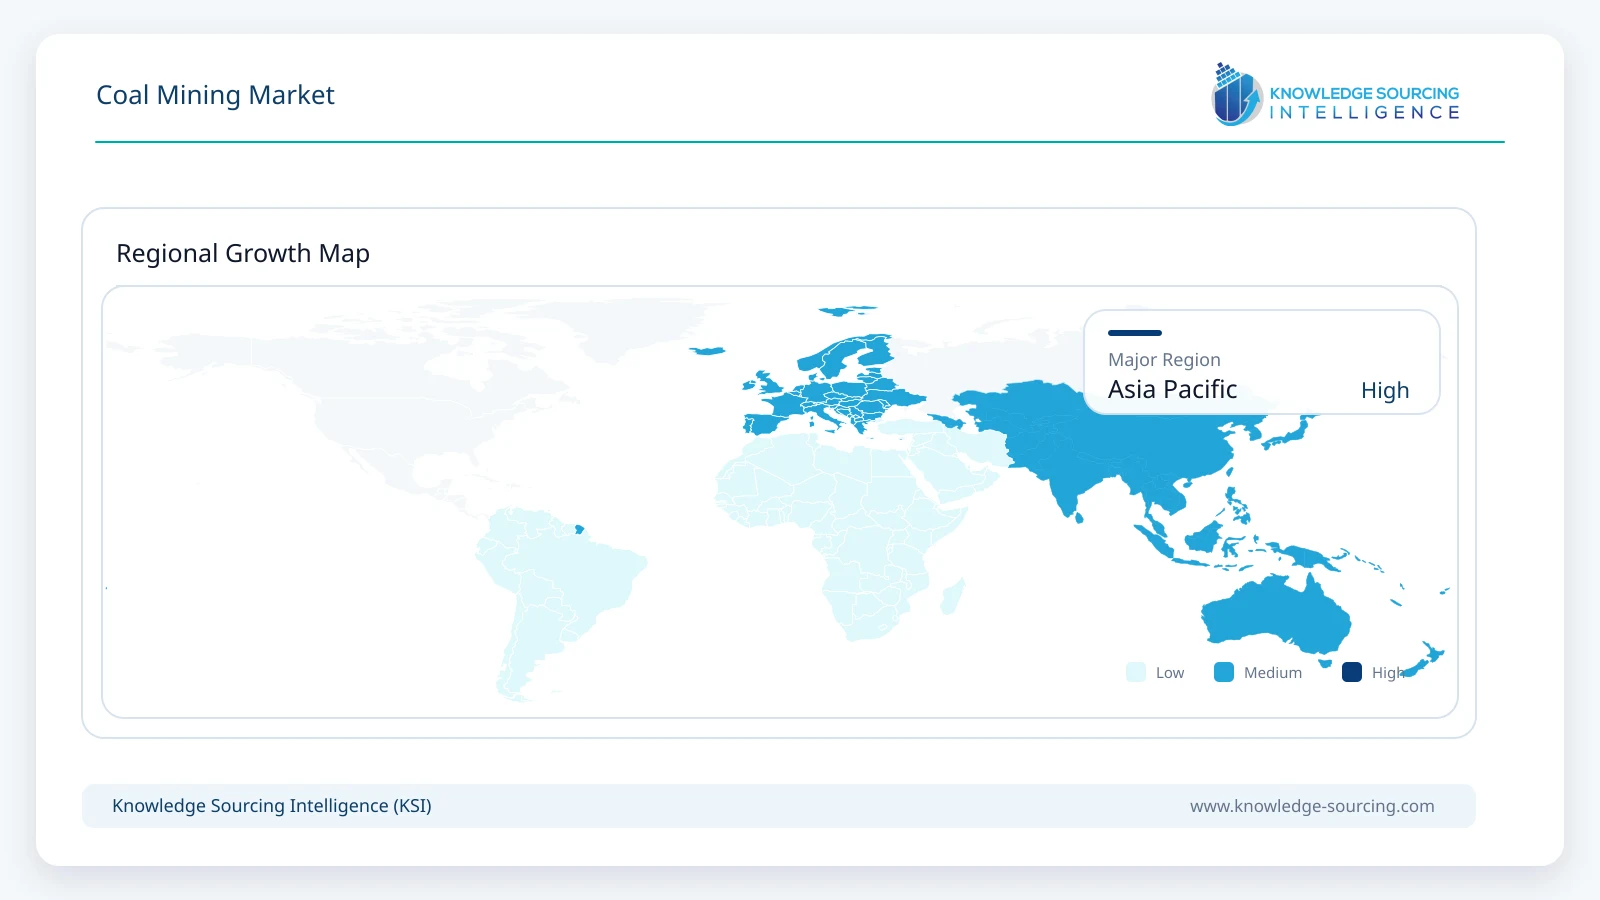Screen dimensions: 1600x900
Task: Click Madagascar island on the map
Action: (x=953, y=596)
